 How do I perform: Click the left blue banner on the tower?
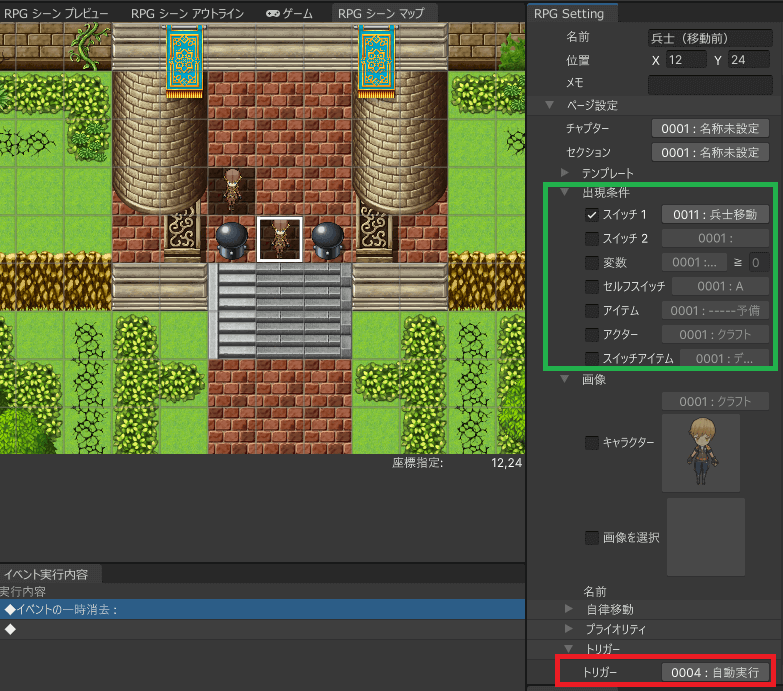pos(184,59)
